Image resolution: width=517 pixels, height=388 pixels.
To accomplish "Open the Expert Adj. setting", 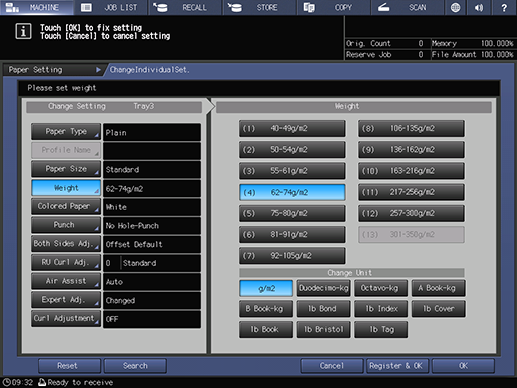I will coord(66,300).
